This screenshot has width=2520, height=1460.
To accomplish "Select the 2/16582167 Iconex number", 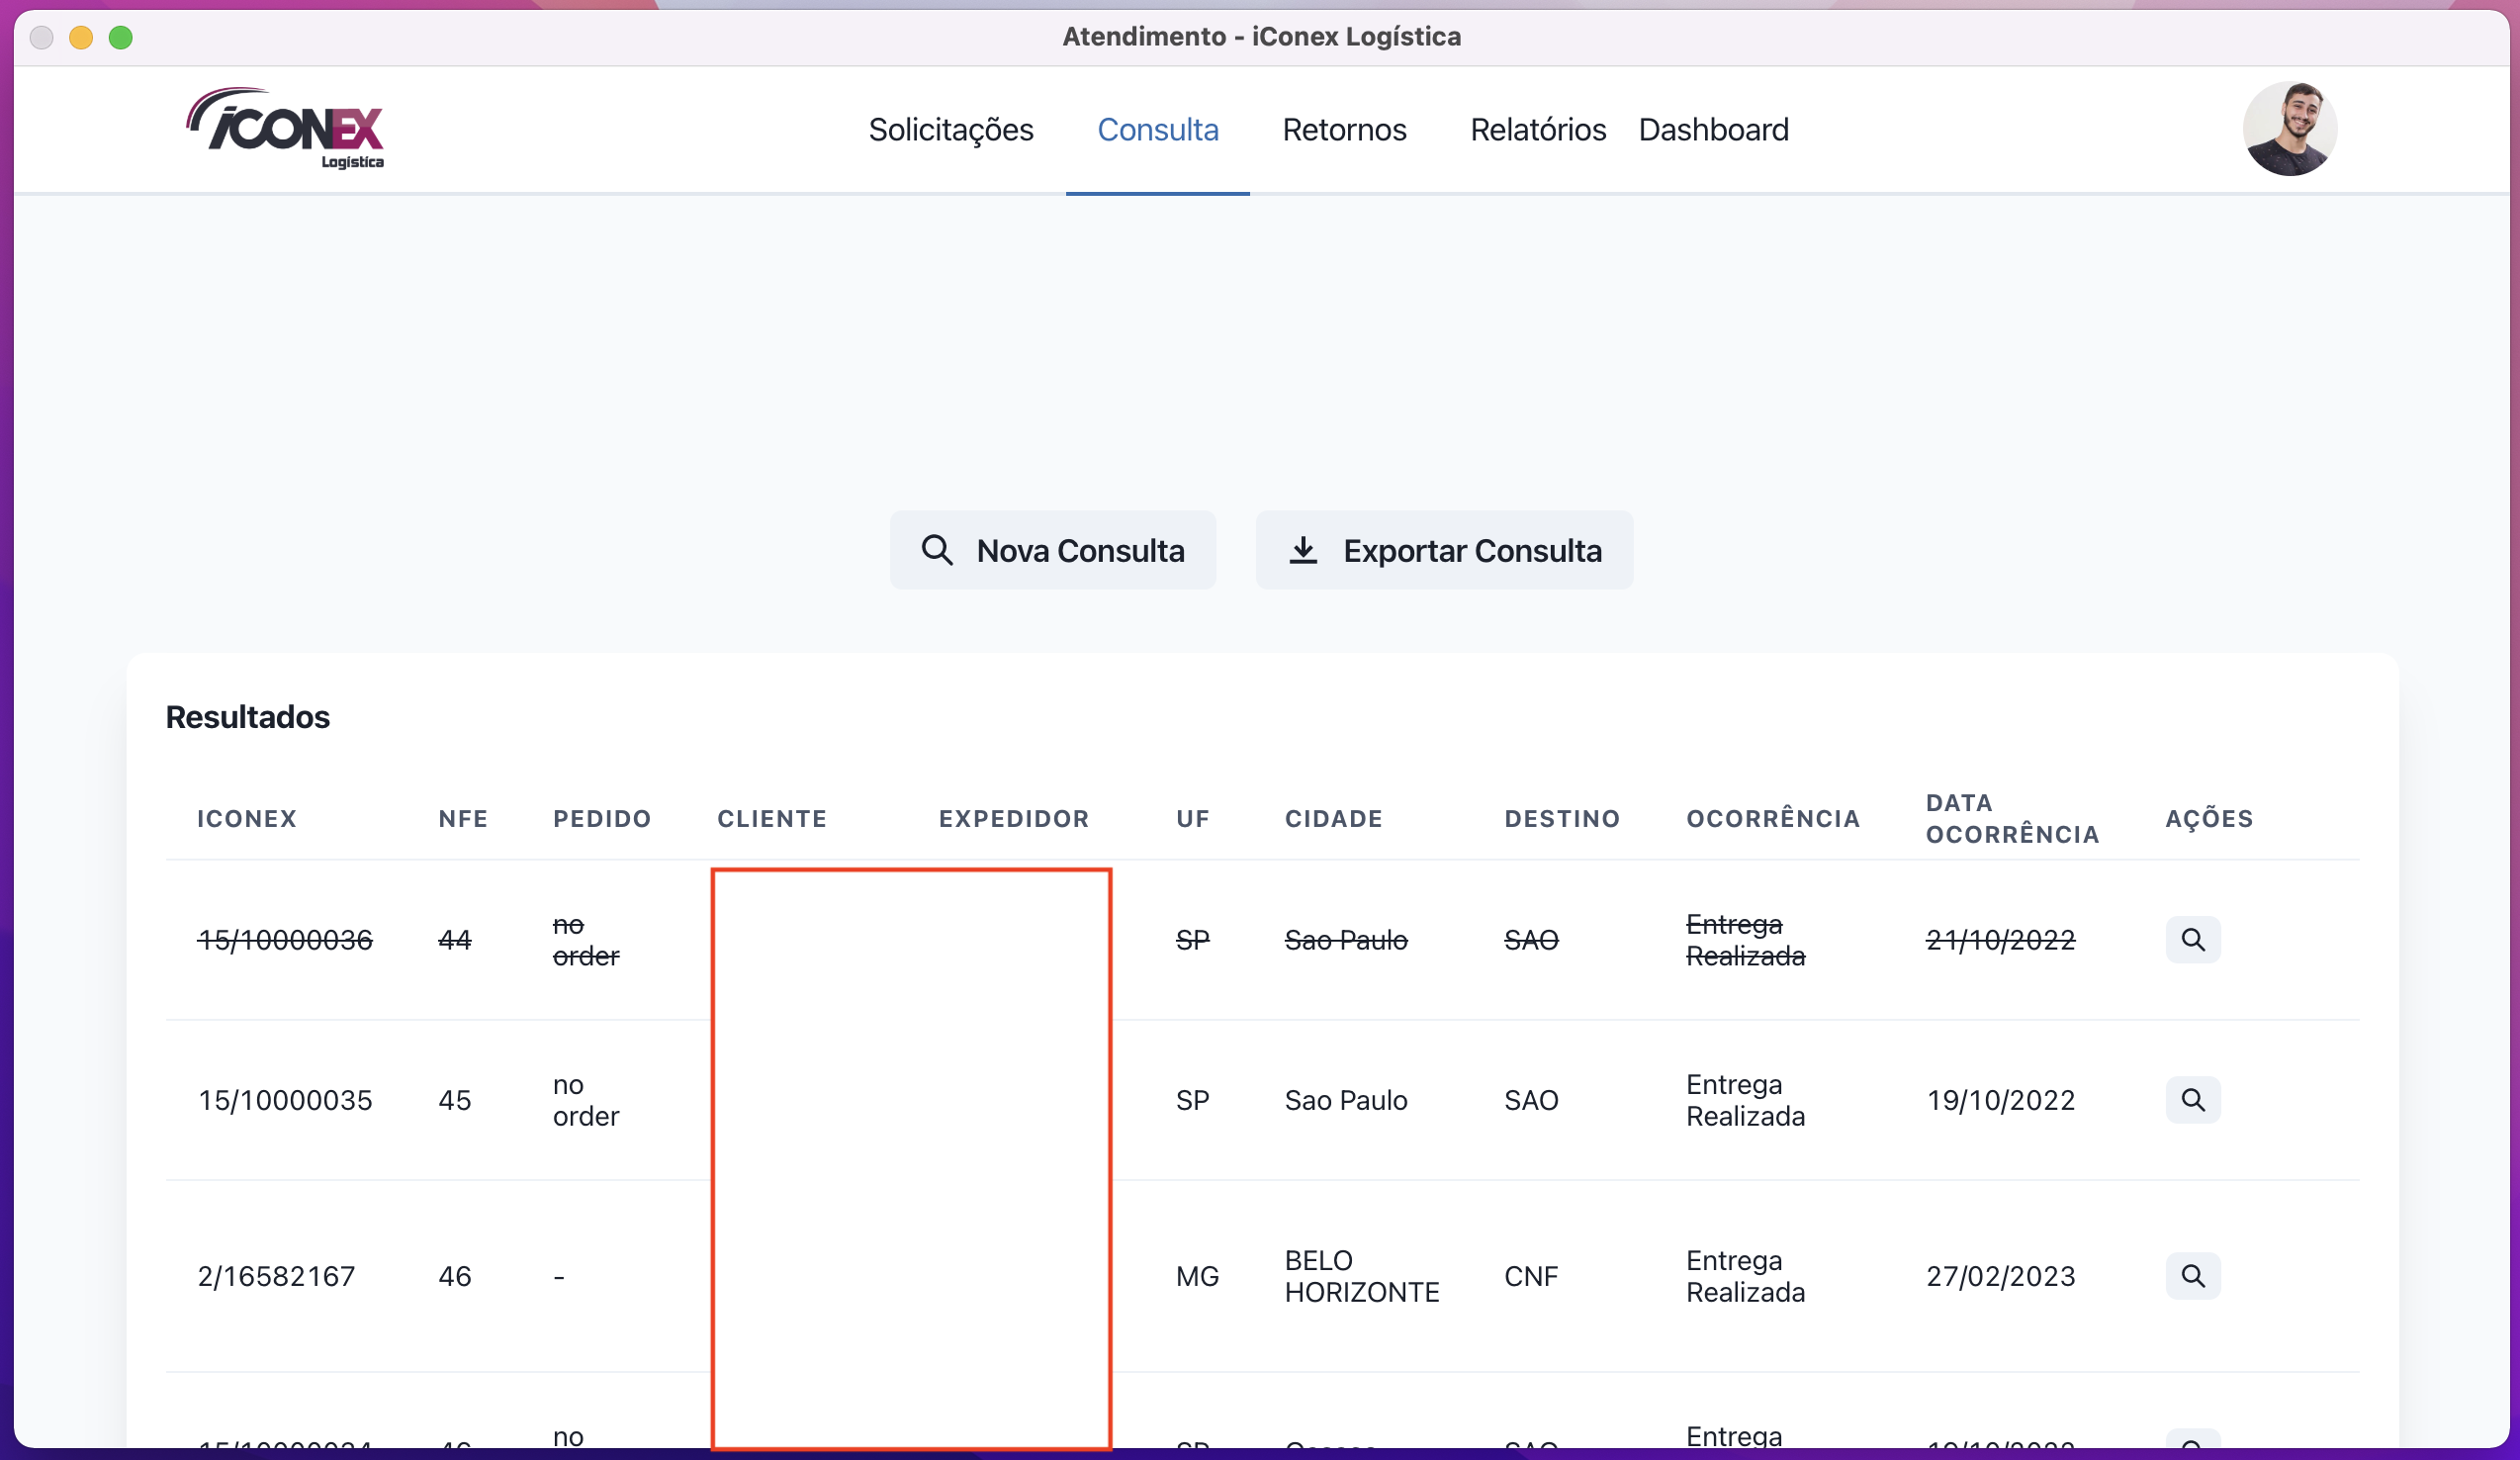I will click(x=276, y=1276).
